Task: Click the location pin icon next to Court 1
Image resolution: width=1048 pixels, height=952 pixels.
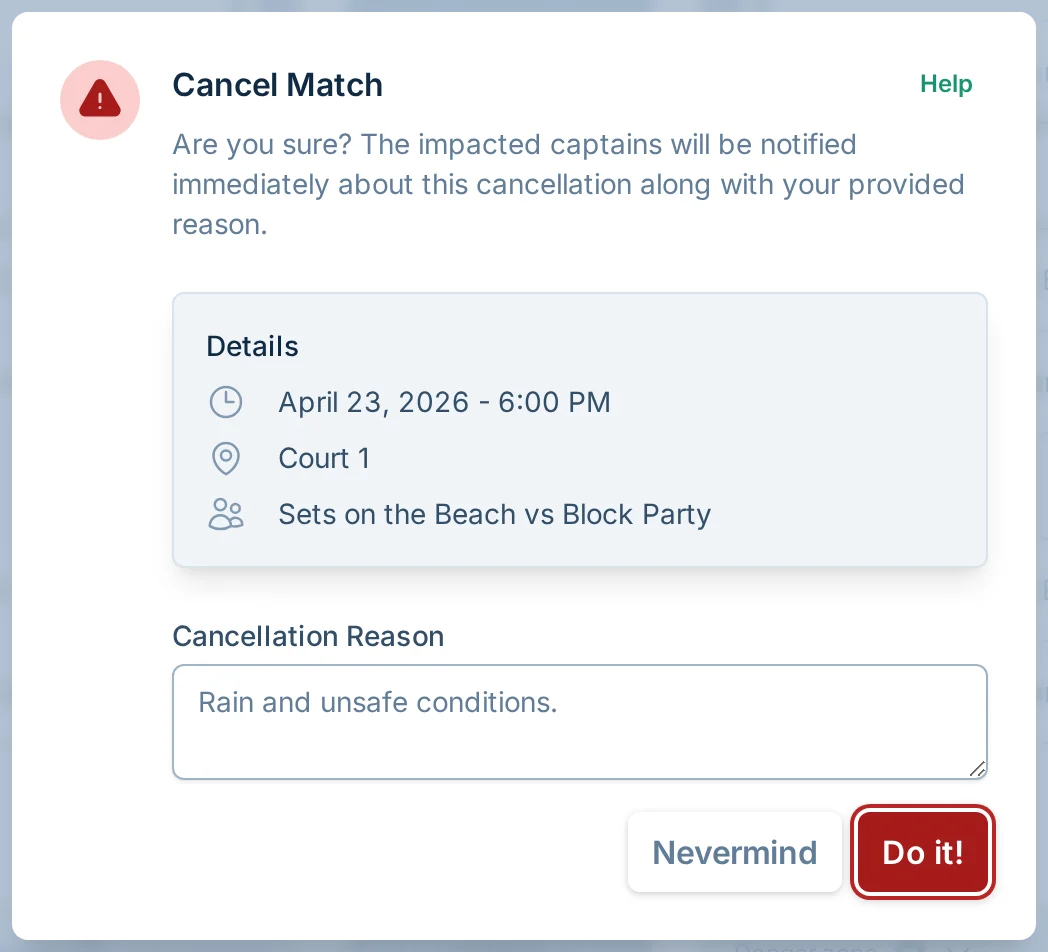Action: pos(226,458)
